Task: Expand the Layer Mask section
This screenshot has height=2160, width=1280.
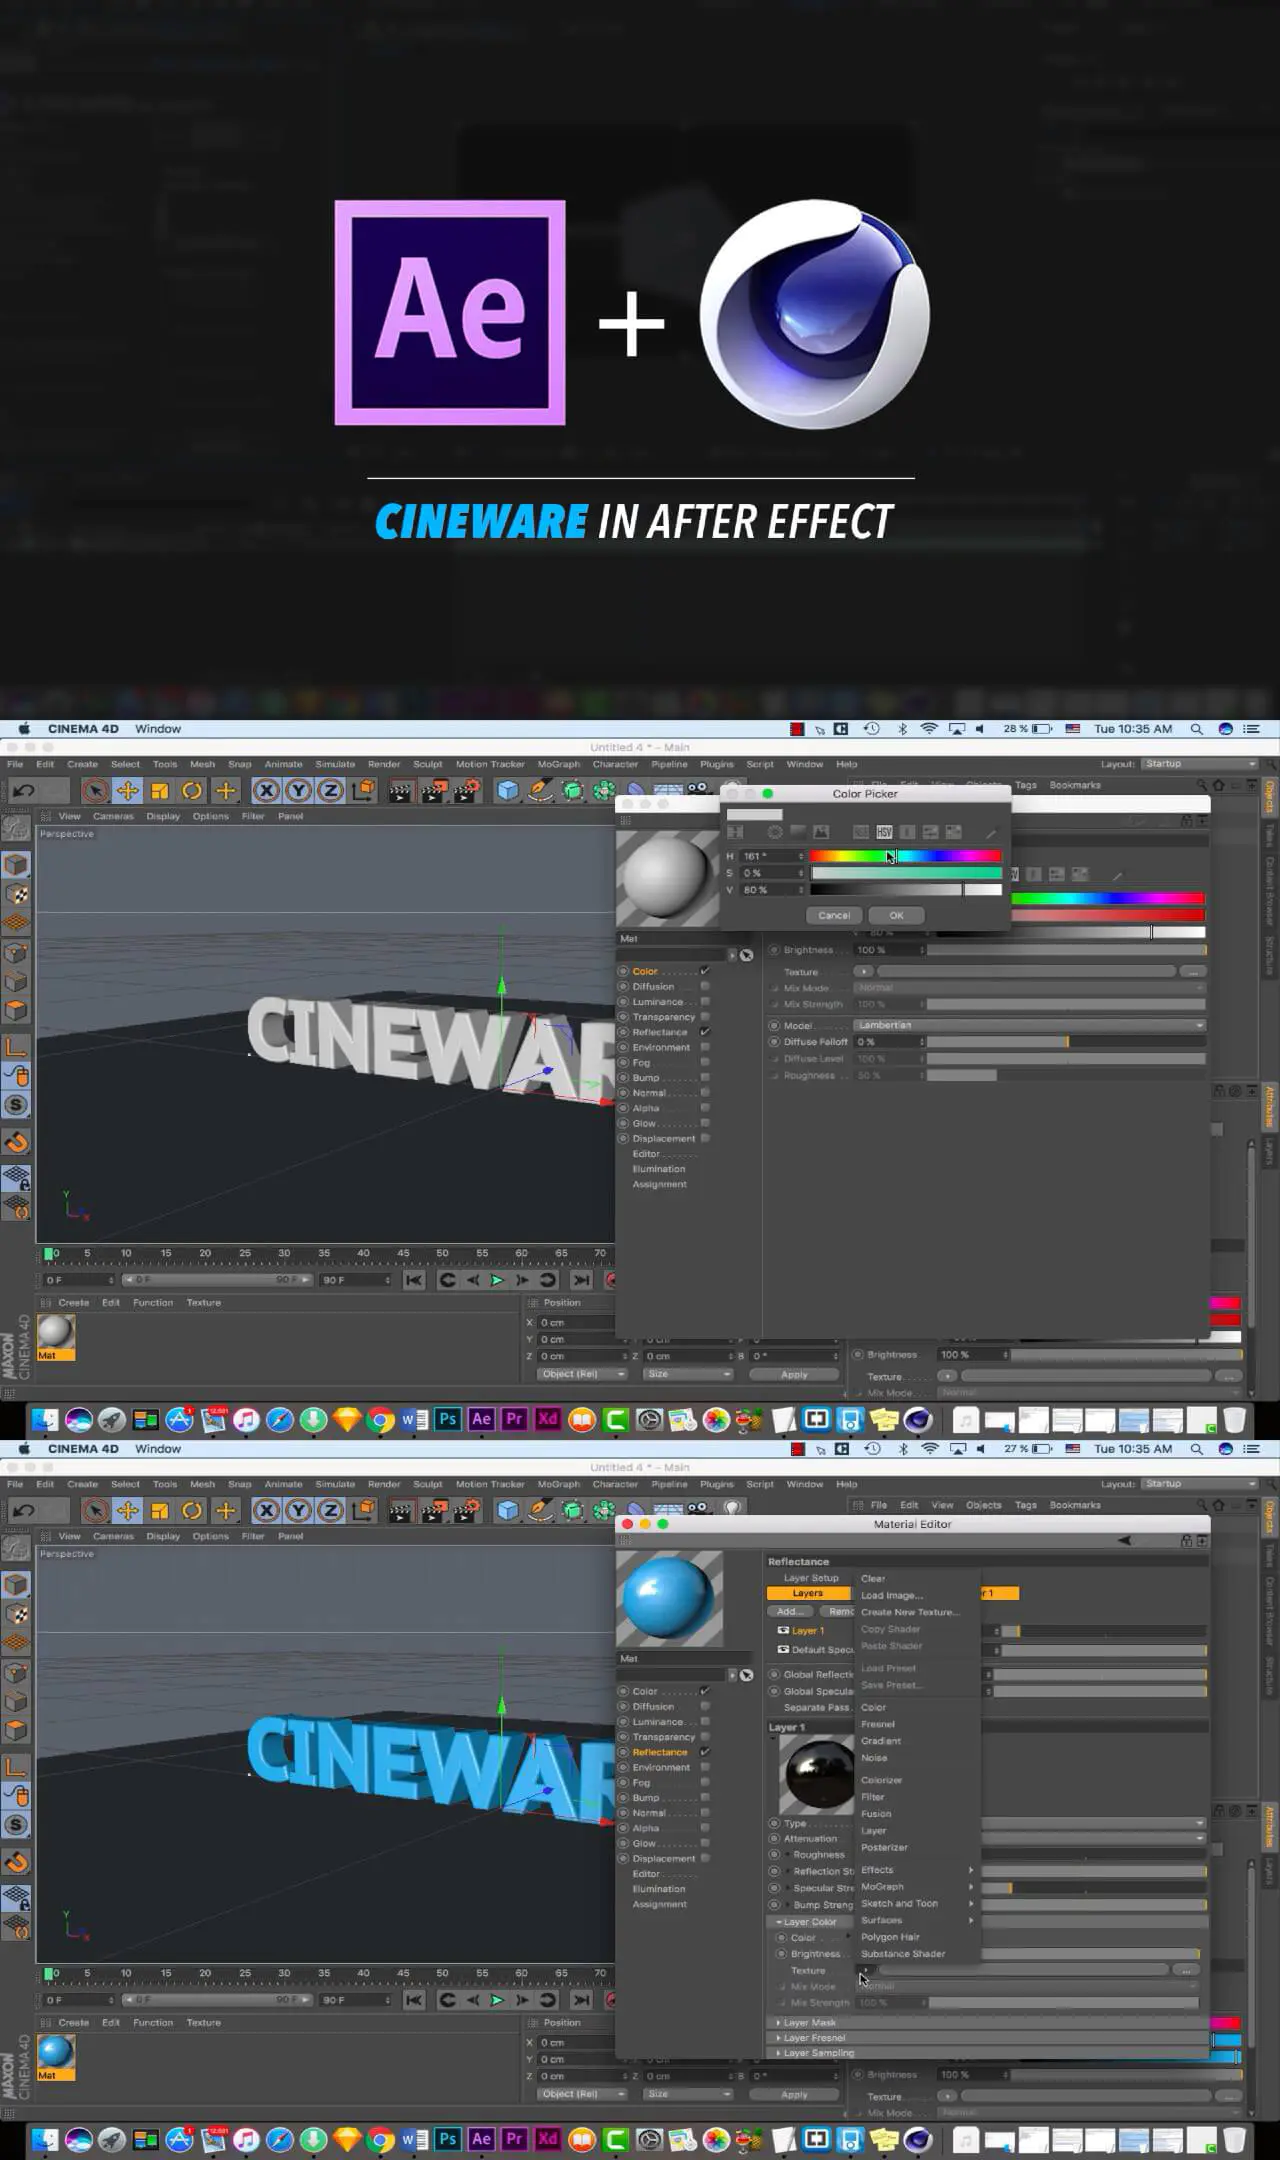Action: tap(808, 2022)
